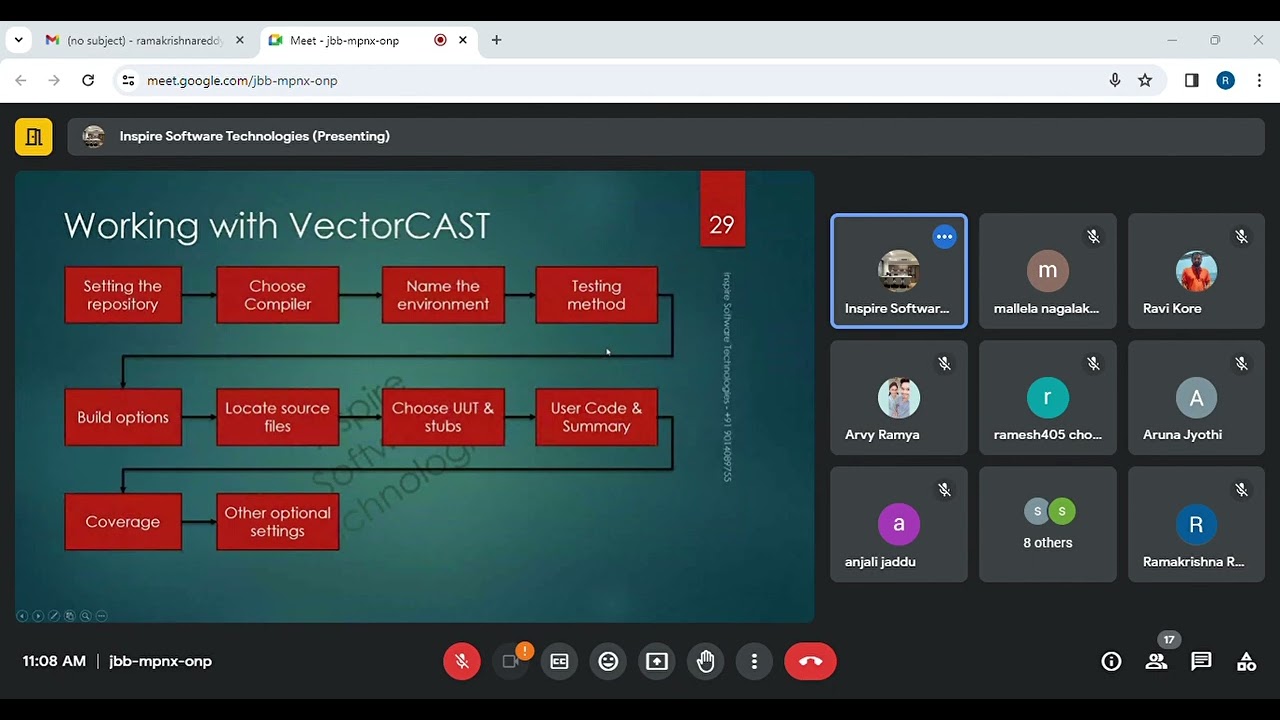The image size is (1280, 720).
Task: Click muted mic icon on Ravi Kore
Action: click(x=1241, y=237)
